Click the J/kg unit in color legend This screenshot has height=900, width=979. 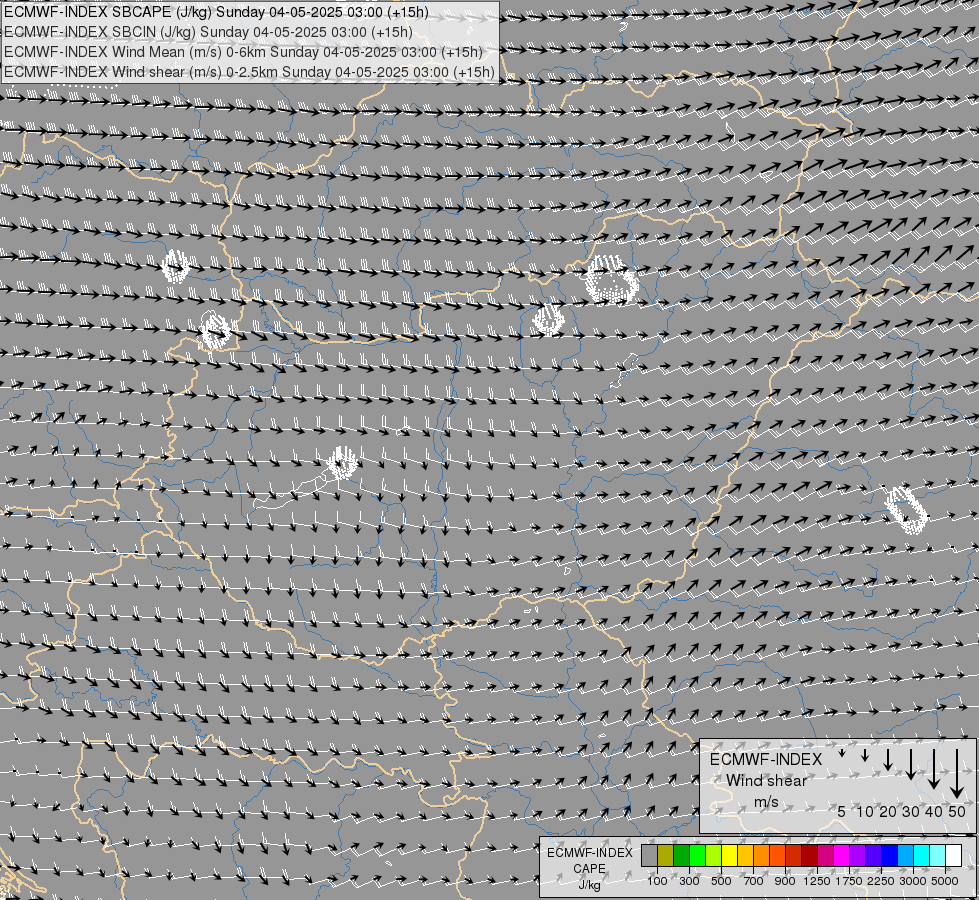point(589,885)
